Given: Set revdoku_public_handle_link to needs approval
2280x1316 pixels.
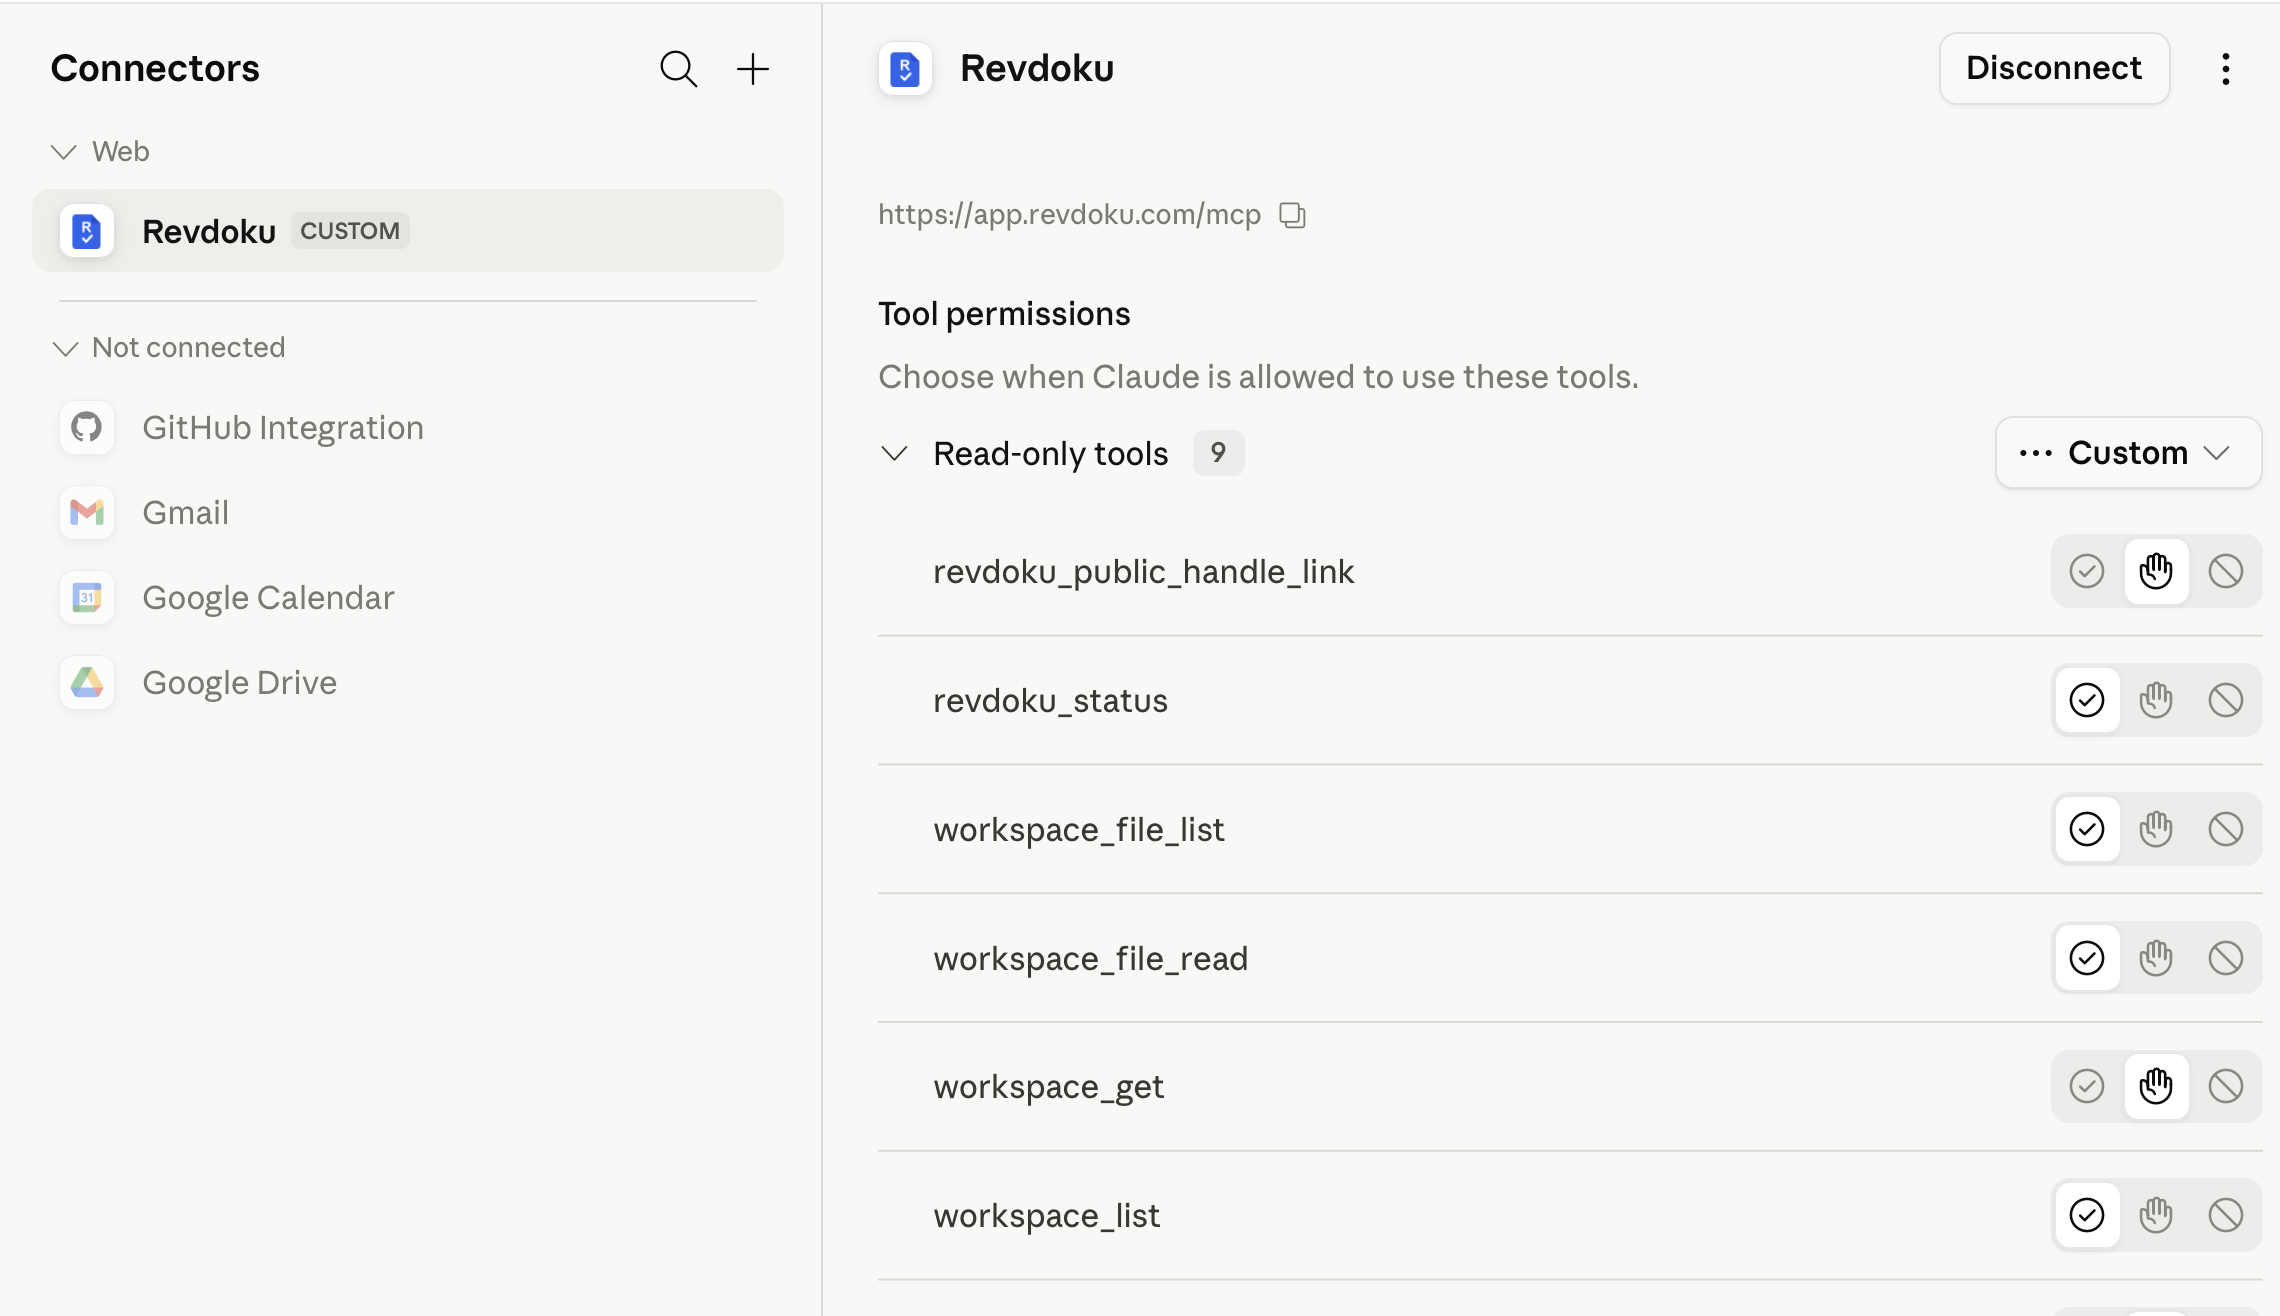Looking at the screenshot, I should 2156,571.
